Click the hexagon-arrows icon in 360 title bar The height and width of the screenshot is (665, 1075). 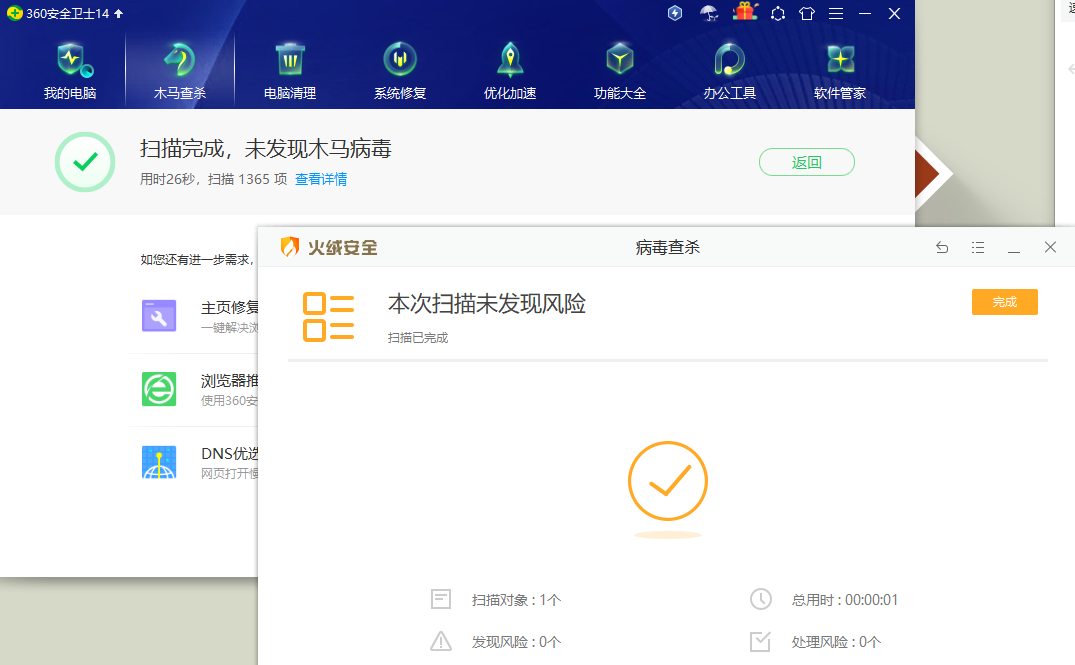tap(778, 13)
